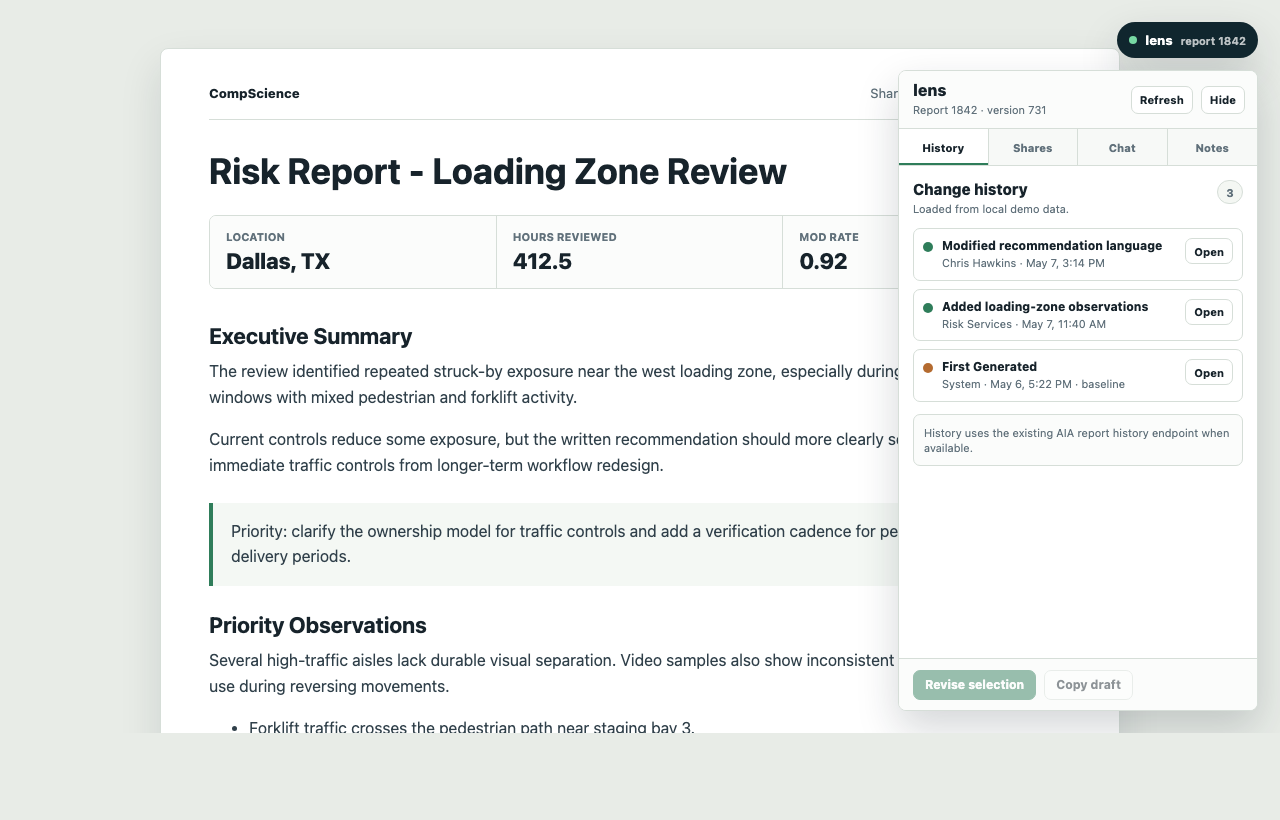Select the Notes tab

(x=1212, y=147)
